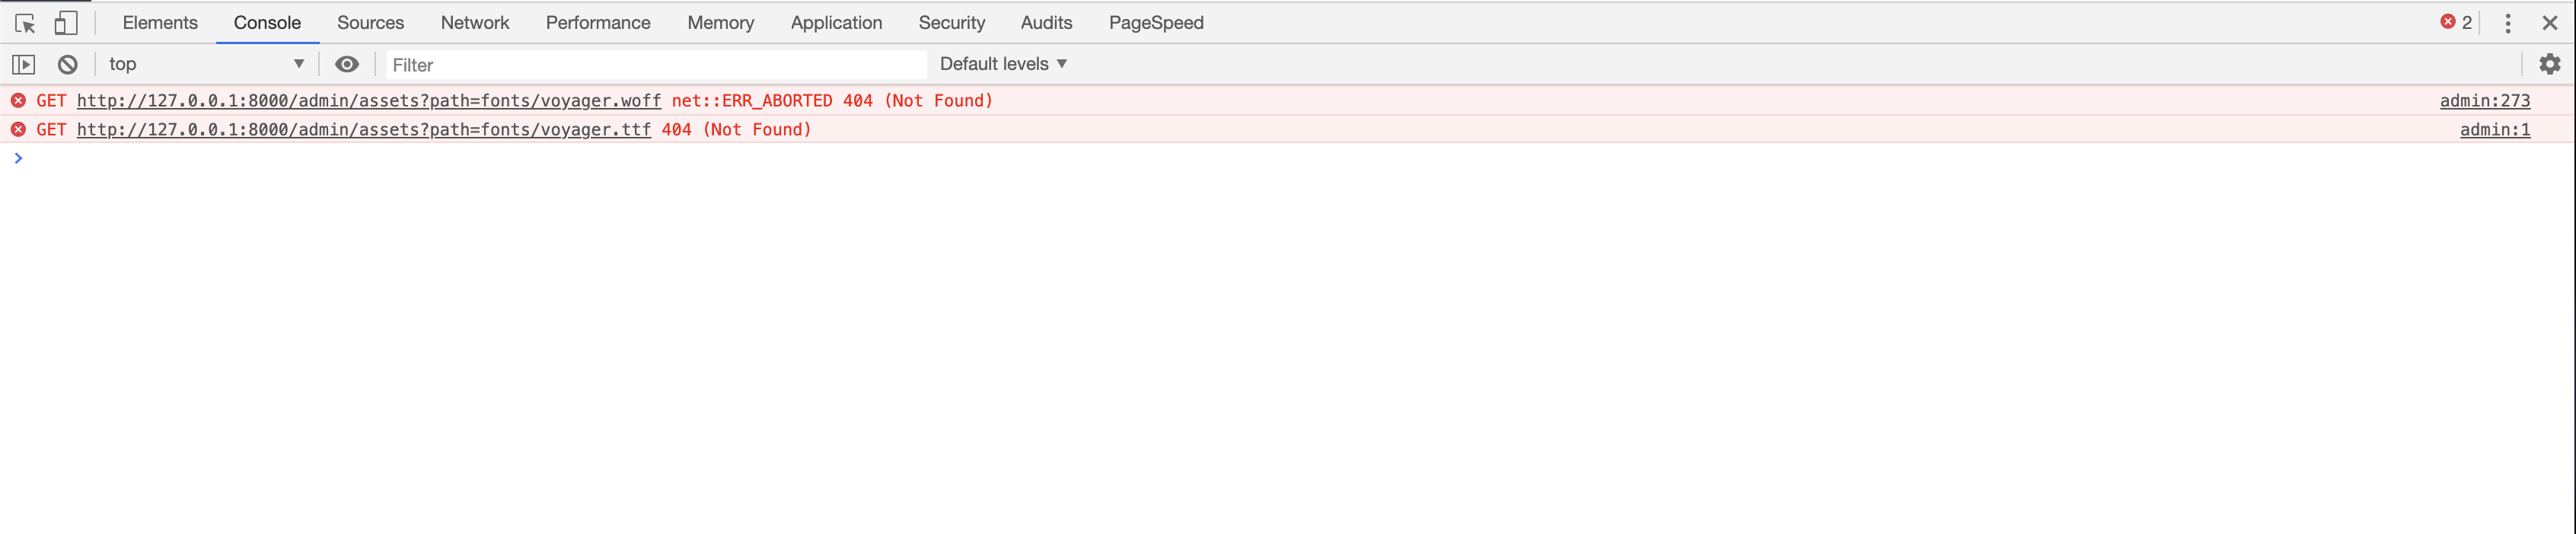Open source link admin:1
The height and width of the screenshot is (534, 2576).
[2494, 130]
